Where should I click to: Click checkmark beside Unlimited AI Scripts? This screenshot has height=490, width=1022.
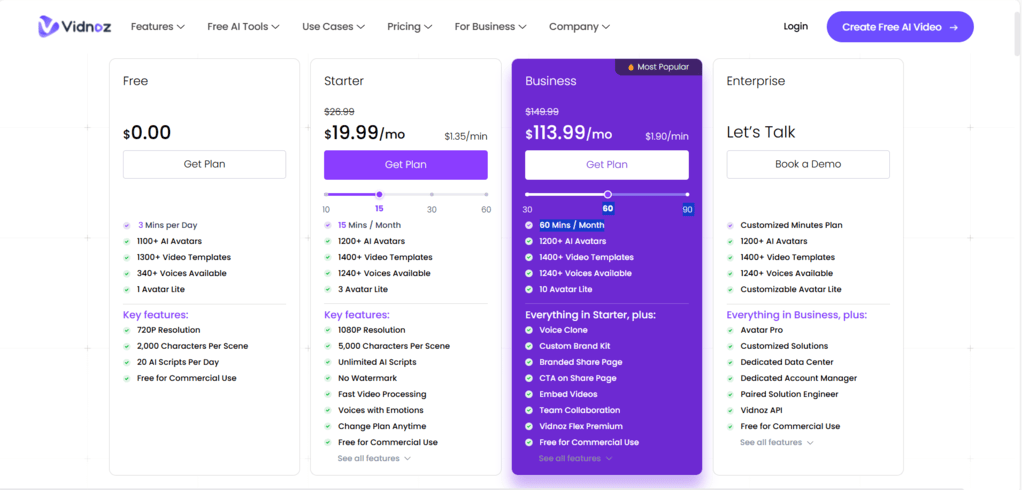click(328, 362)
